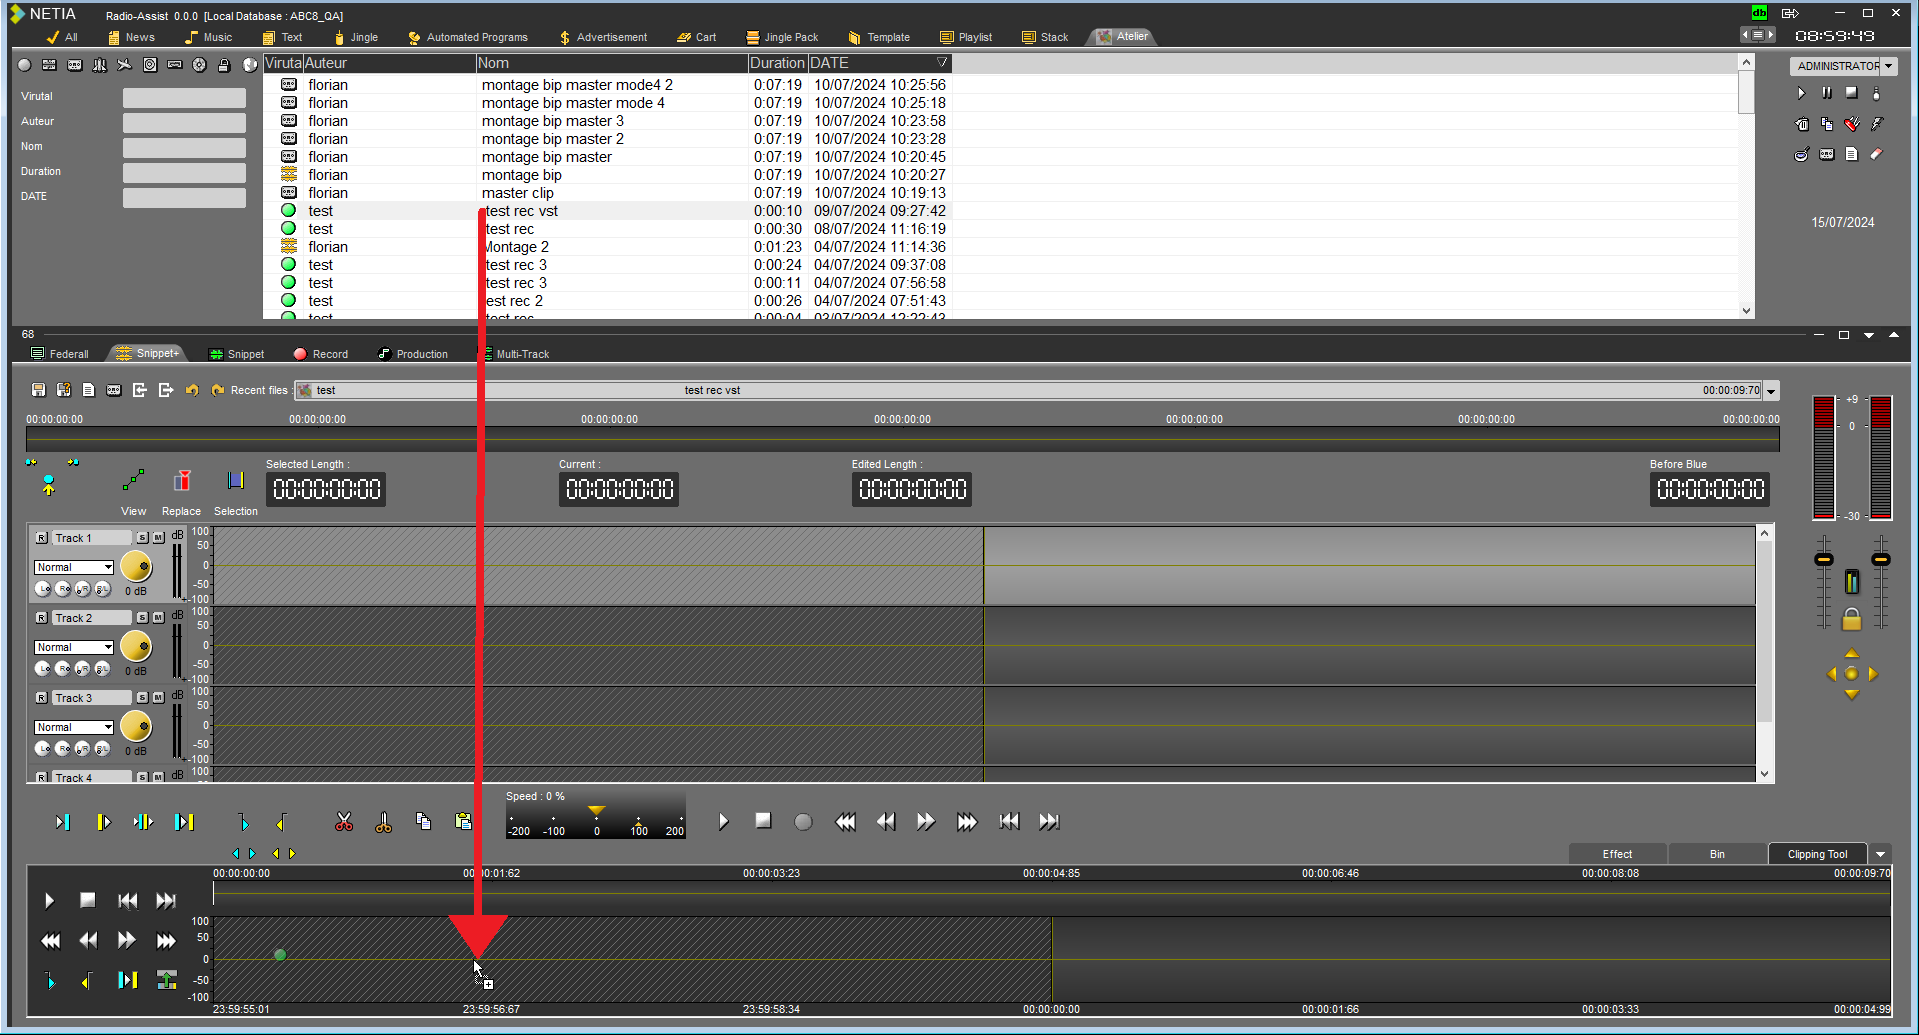Viewport: 1919px width, 1035px height.
Task: Mute Track 2 with M button
Action: (158, 618)
